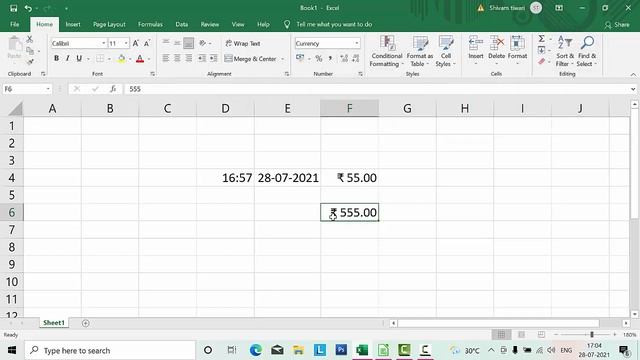Decrease the indent

(x=202, y=58)
